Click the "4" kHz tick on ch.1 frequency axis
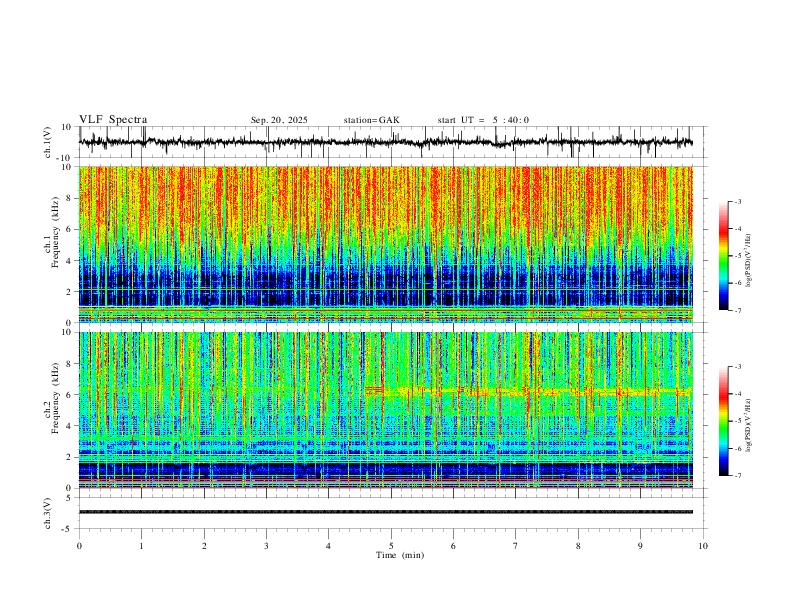792x612 pixels. (70, 261)
